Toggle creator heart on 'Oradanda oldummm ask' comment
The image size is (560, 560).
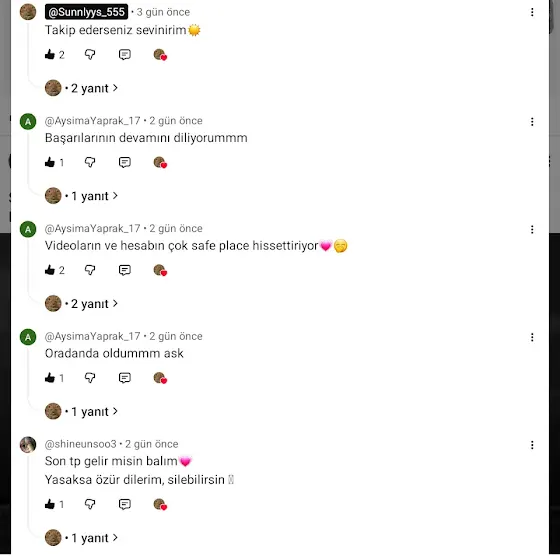coord(160,378)
